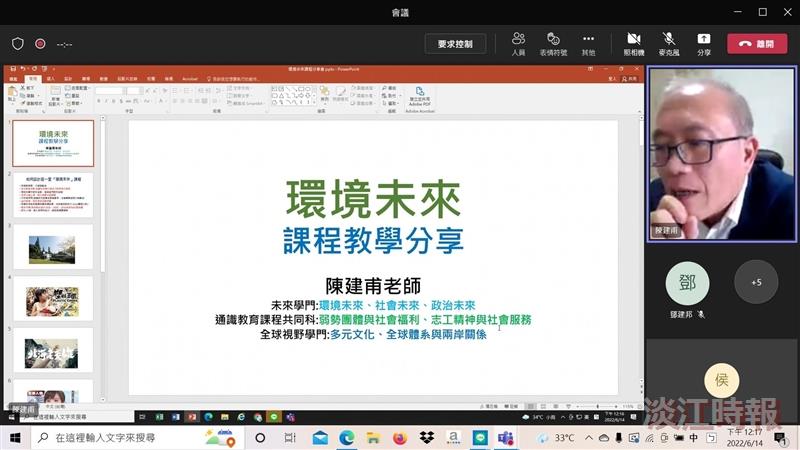Open File Explorer on the bottom taskbar
800x450 pixels.
click(373, 438)
